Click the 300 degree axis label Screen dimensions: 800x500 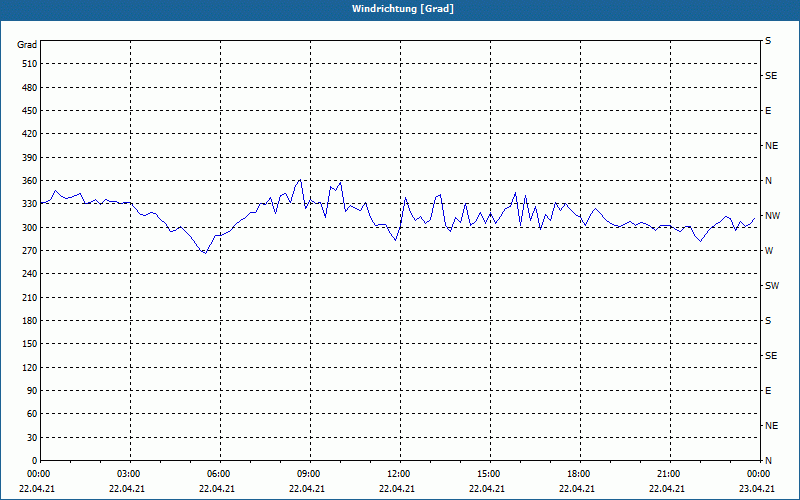(30, 227)
